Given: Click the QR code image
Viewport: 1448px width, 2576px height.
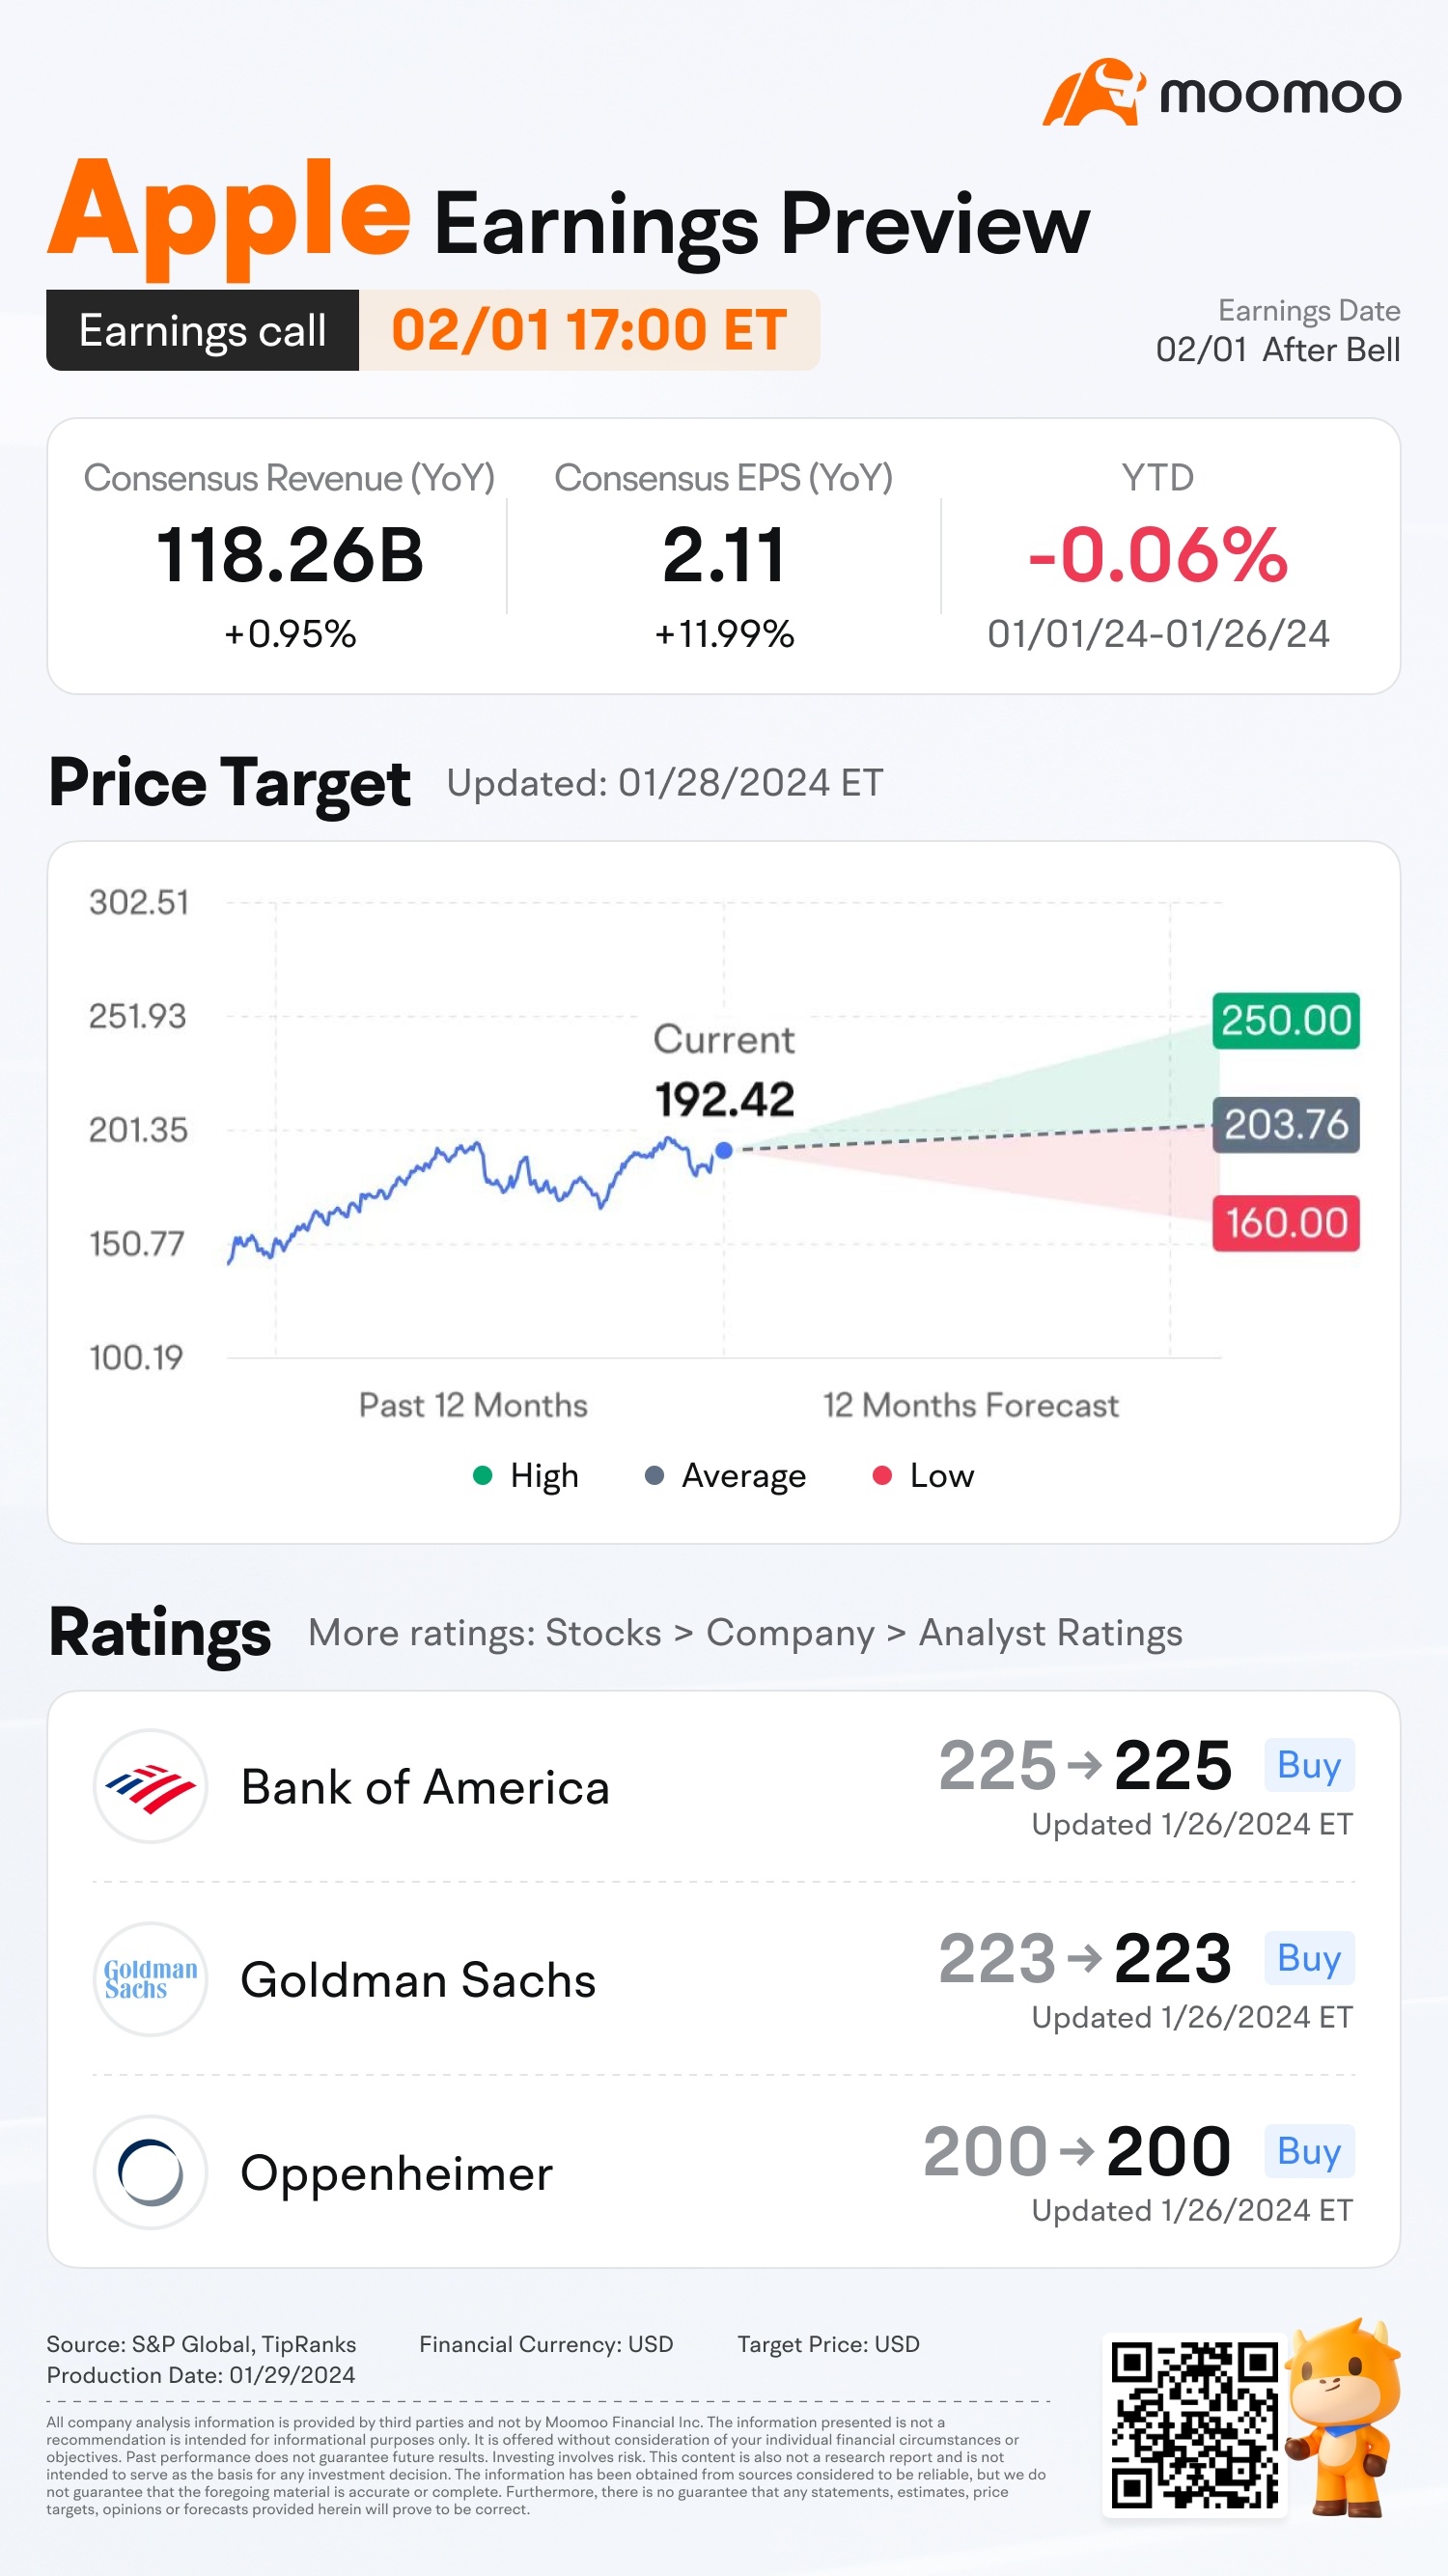Looking at the screenshot, I should (1194, 2424).
